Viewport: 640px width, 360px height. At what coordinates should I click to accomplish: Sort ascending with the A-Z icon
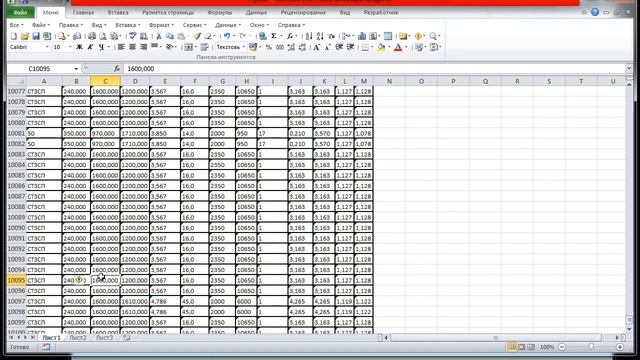309,36
